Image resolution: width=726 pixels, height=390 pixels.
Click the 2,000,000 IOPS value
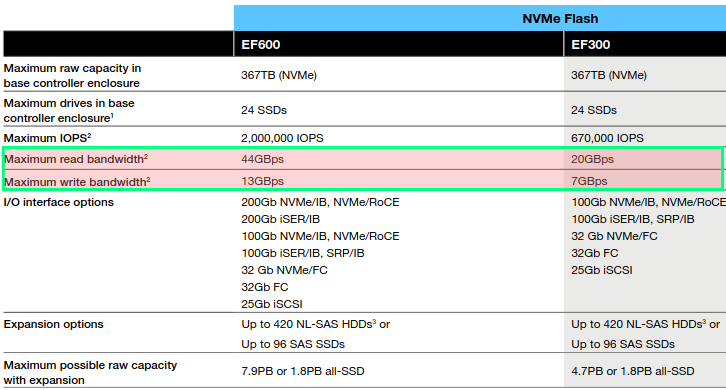click(282, 138)
